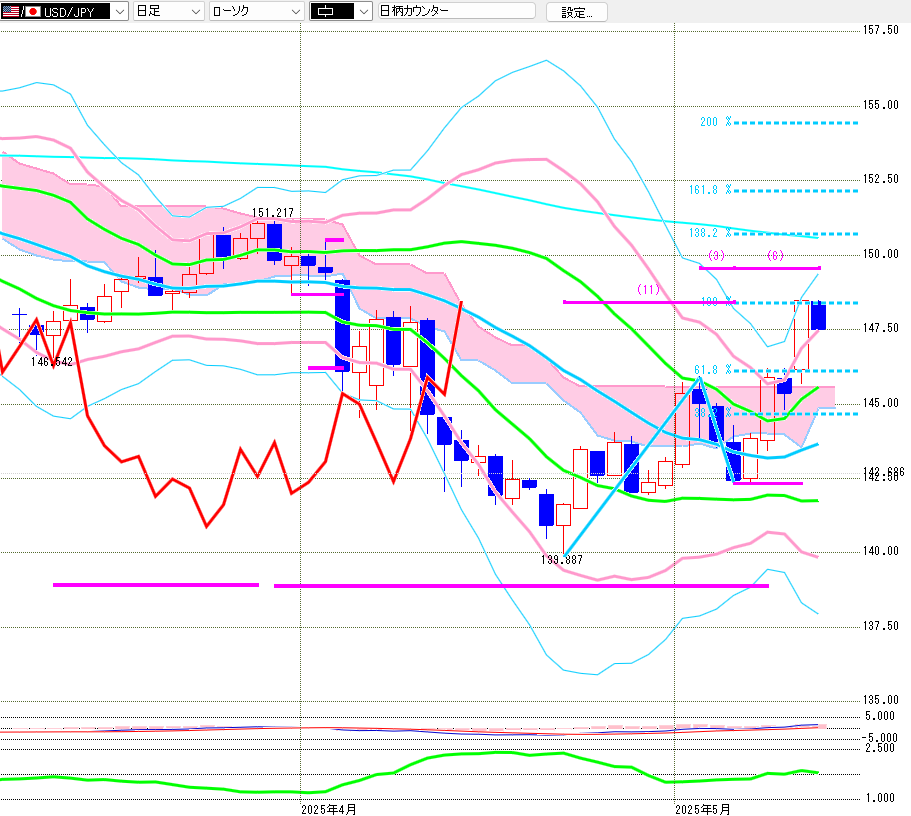Click the 5.000 indicator scale label
911x816 pixels.
click(x=880, y=716)
